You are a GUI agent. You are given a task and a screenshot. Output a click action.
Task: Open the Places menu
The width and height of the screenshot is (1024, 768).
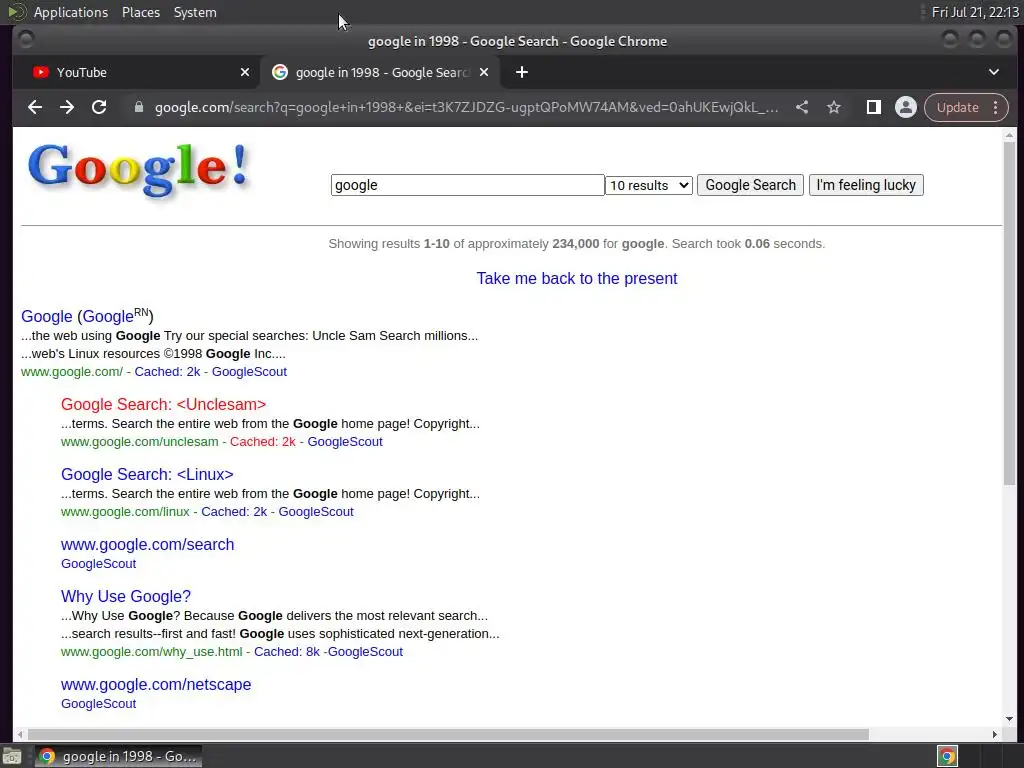[x=141, y=12]
